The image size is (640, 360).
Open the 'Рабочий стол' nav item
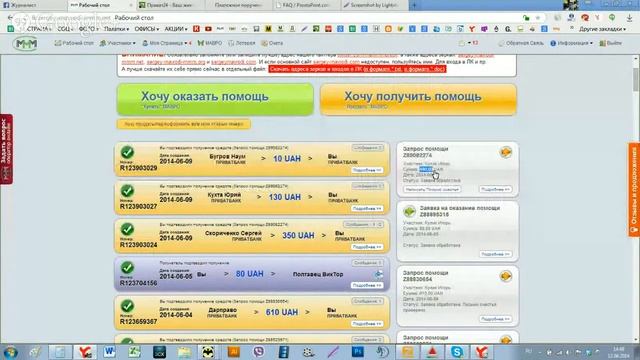click(74, 43)
